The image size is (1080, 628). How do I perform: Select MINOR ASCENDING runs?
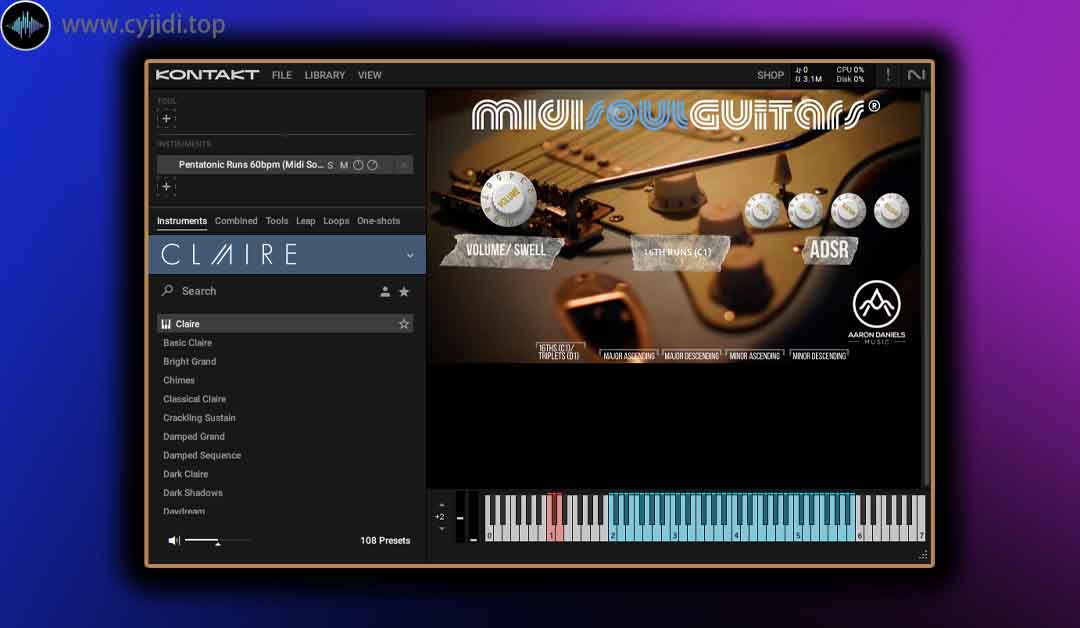tap(755, 355)
